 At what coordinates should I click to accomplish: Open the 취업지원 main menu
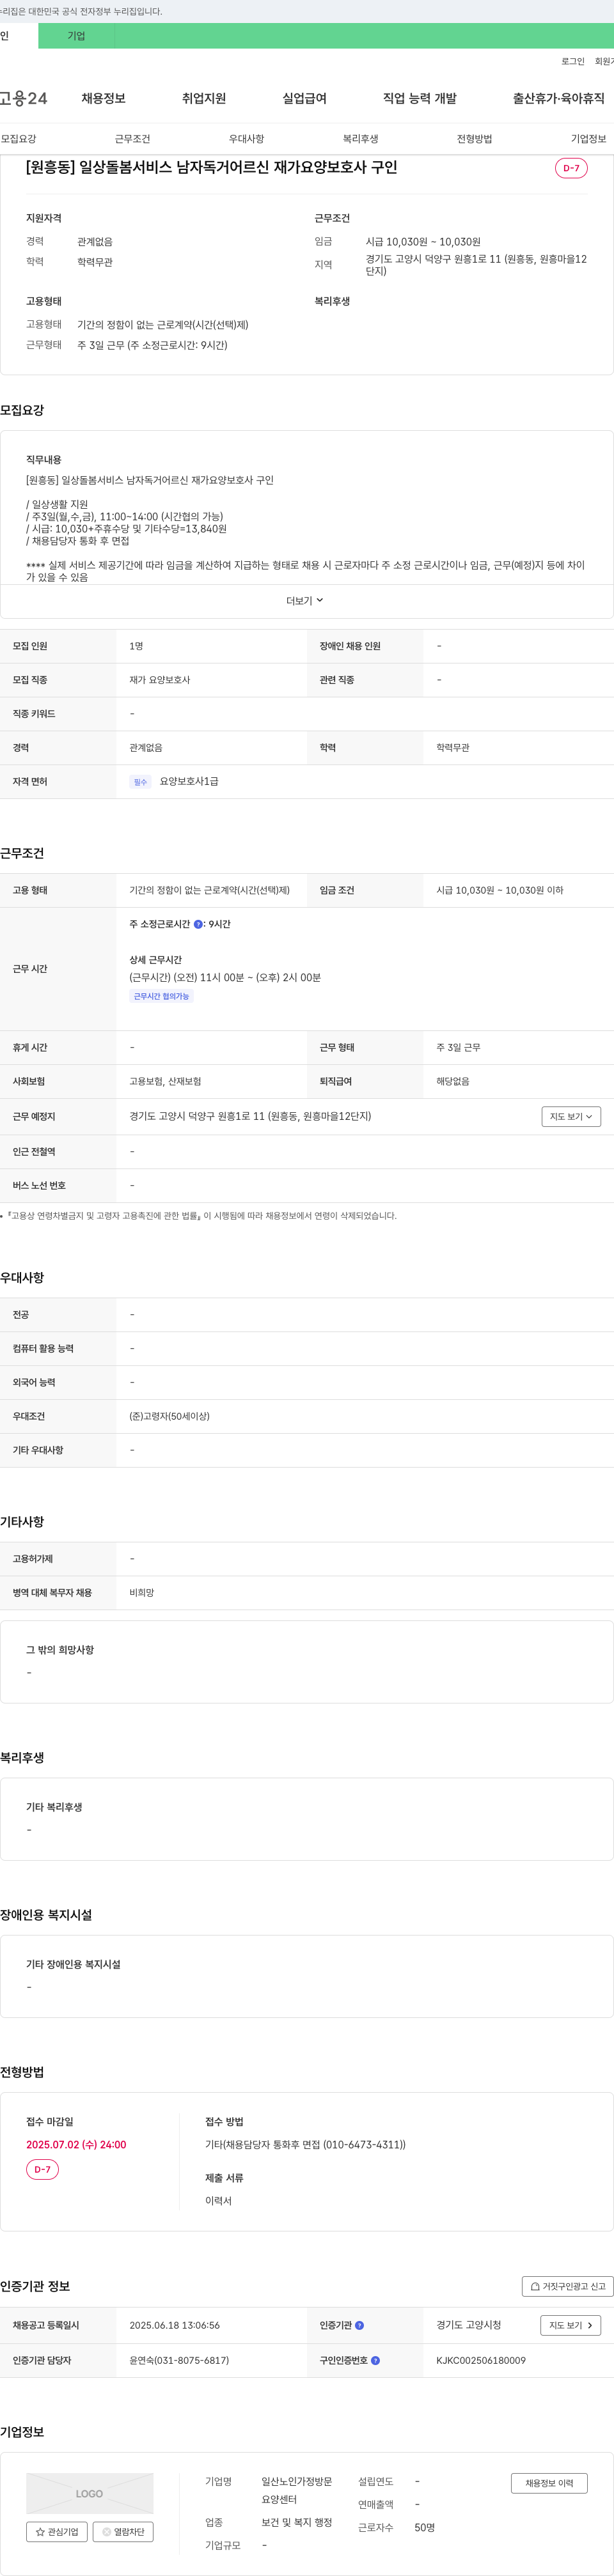[204, 98]
